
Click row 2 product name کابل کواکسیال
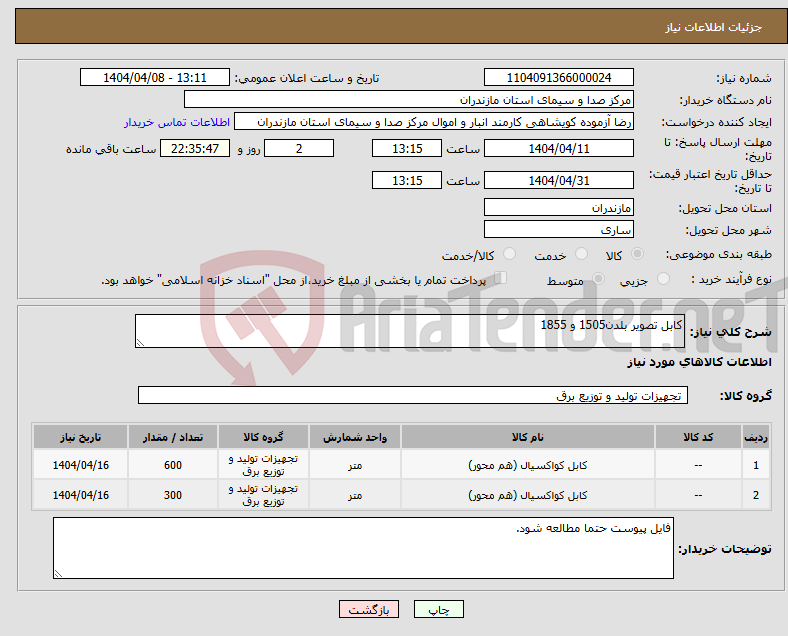[528, 495]
